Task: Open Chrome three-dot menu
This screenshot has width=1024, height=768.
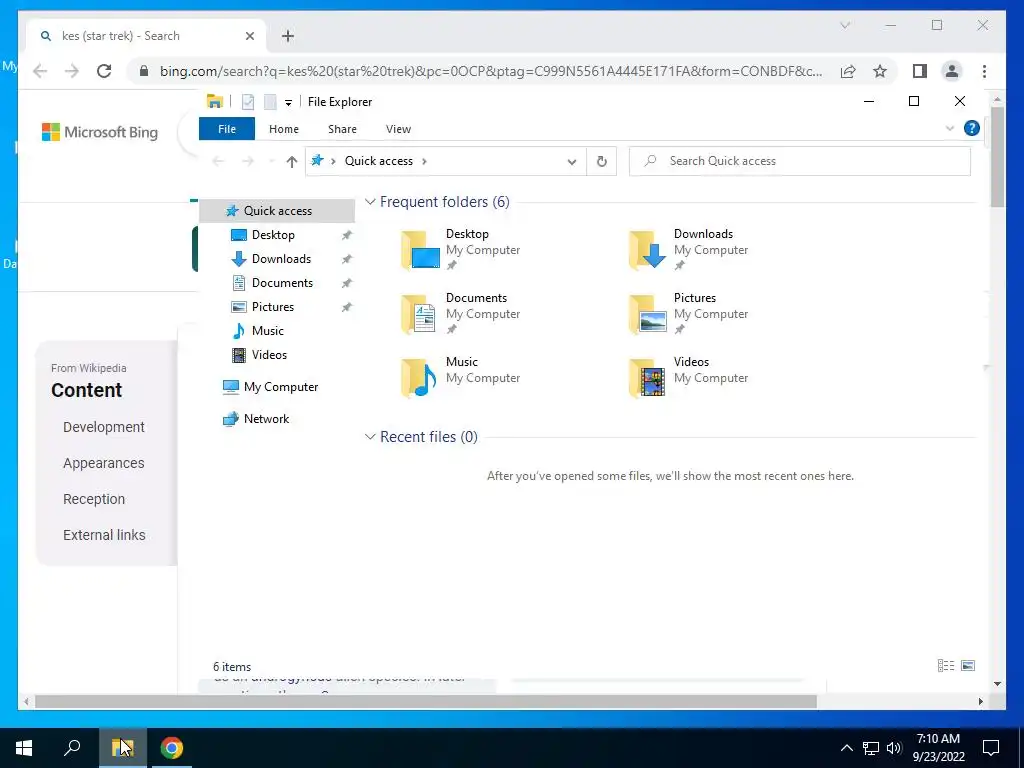Action: [x=984, y=71]
